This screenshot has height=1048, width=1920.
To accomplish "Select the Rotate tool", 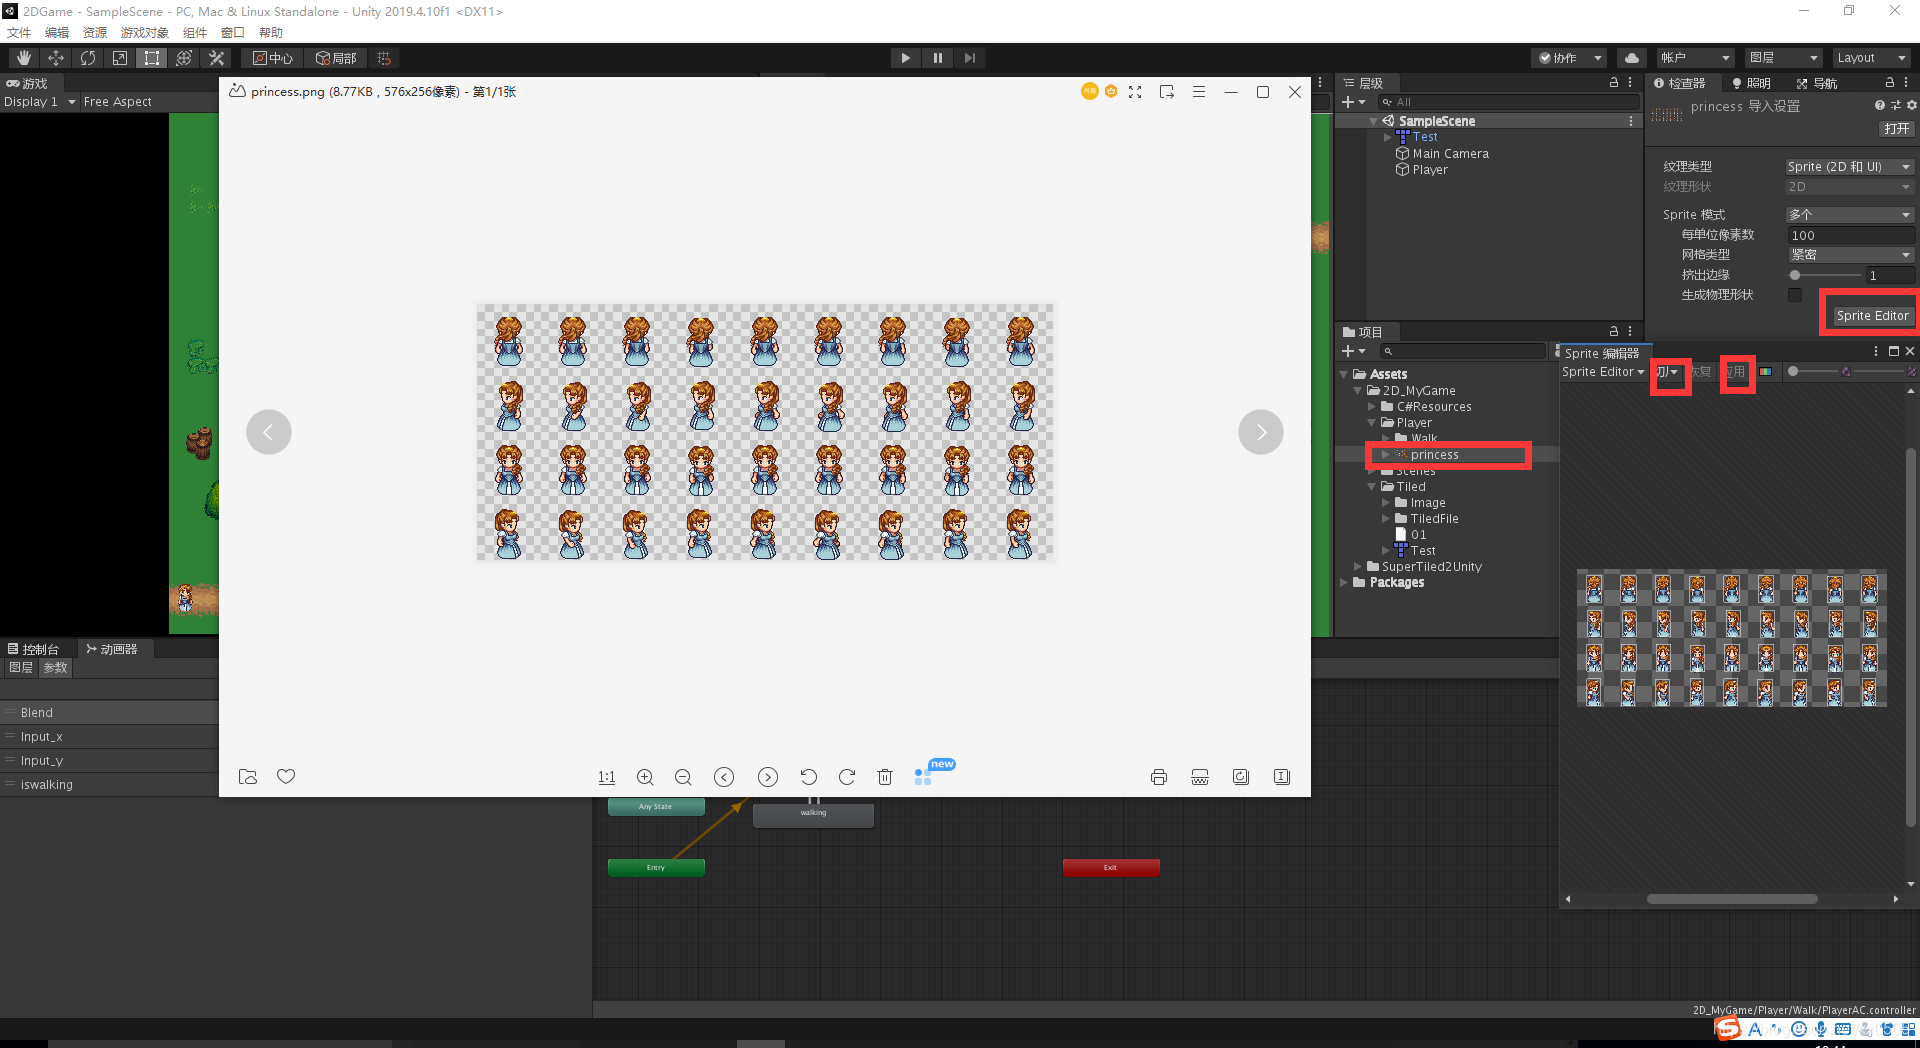I will pyautogui.click(x=88, y=58).
